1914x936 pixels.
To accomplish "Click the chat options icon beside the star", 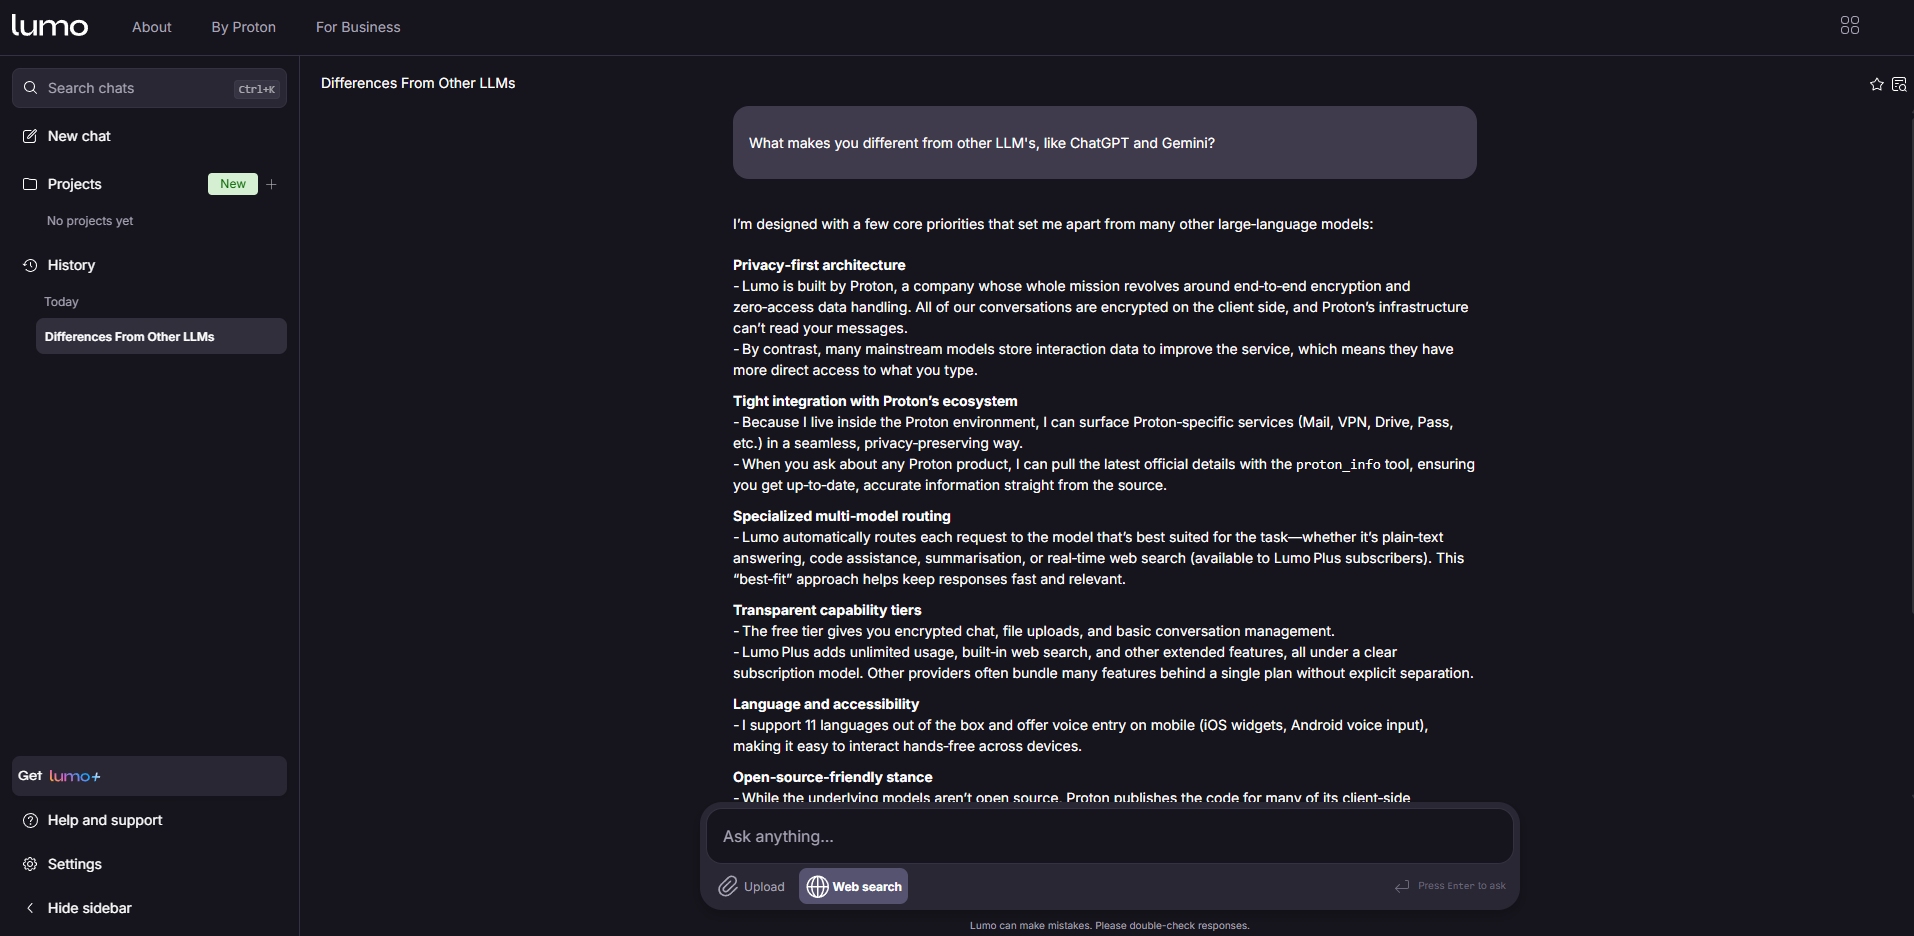I will pos(1899,85).
